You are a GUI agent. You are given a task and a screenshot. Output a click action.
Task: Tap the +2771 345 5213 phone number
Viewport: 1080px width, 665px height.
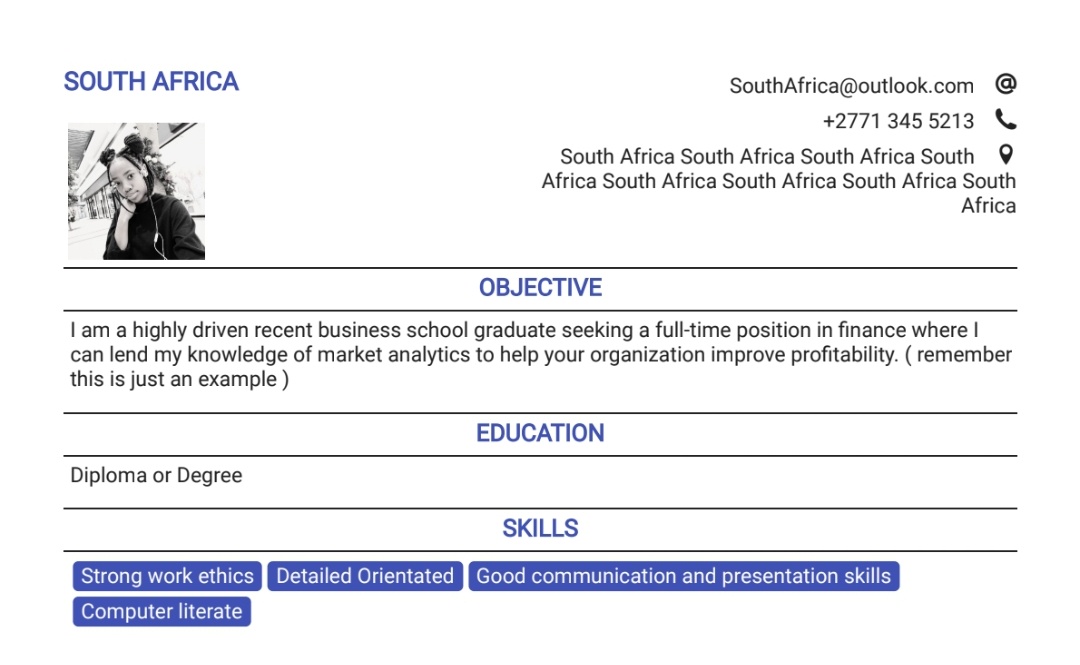tap(897, 121)
